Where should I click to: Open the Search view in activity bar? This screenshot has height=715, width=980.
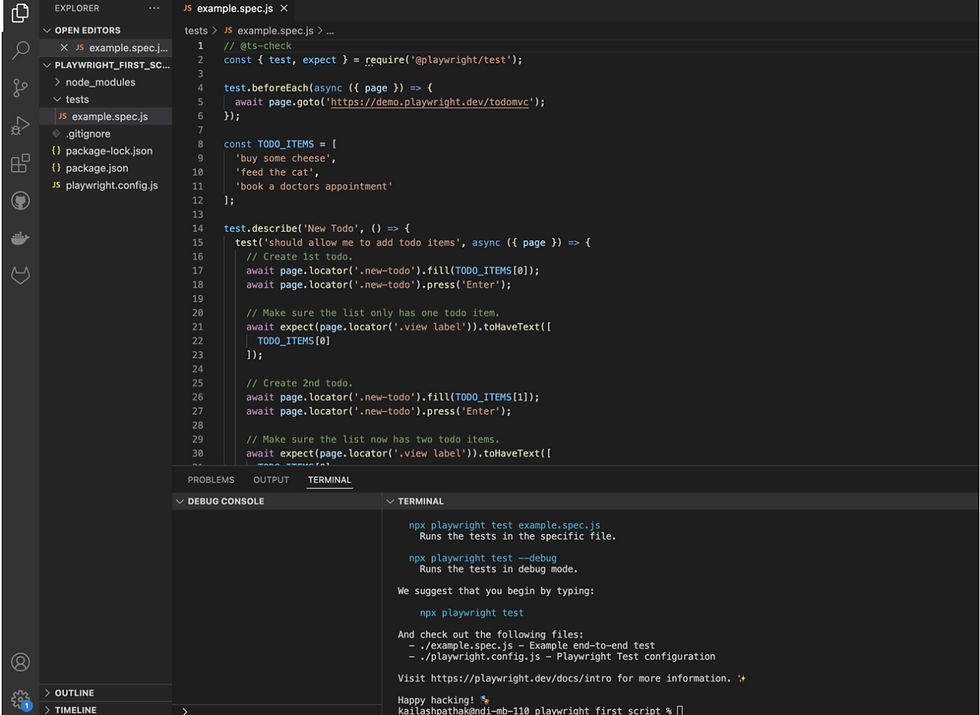[20, 50]
